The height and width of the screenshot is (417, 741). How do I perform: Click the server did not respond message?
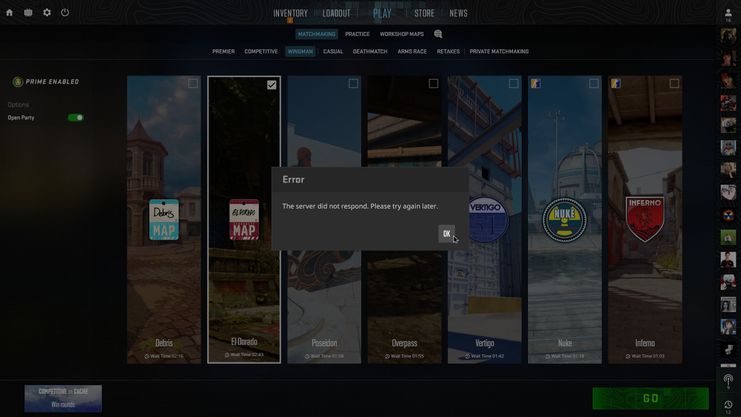(x=360, y=206)
